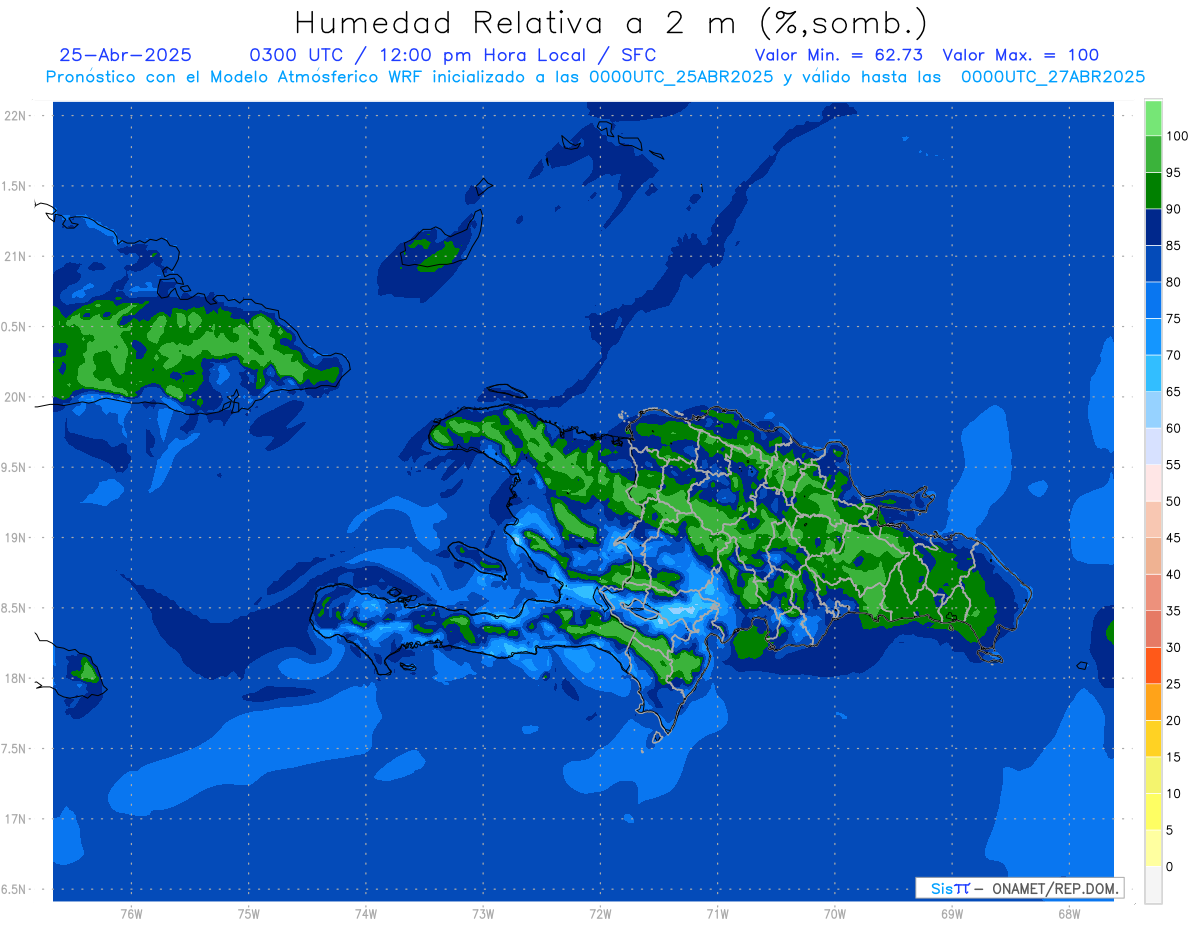
Task: Click the 68W longitude label
Action: [x=1069, y=914]
